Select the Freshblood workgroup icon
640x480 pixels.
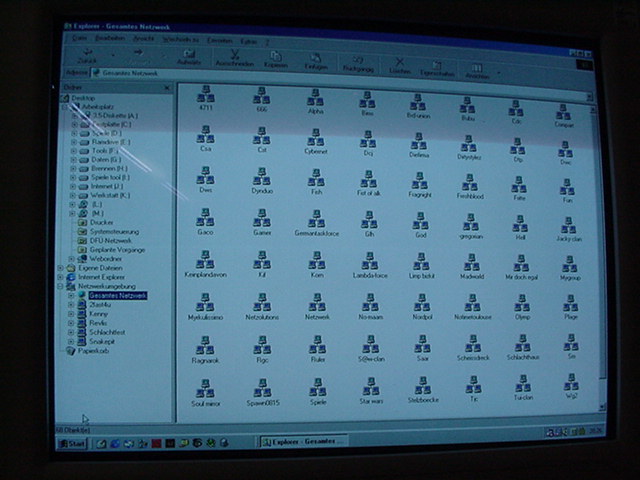[470, 187]
